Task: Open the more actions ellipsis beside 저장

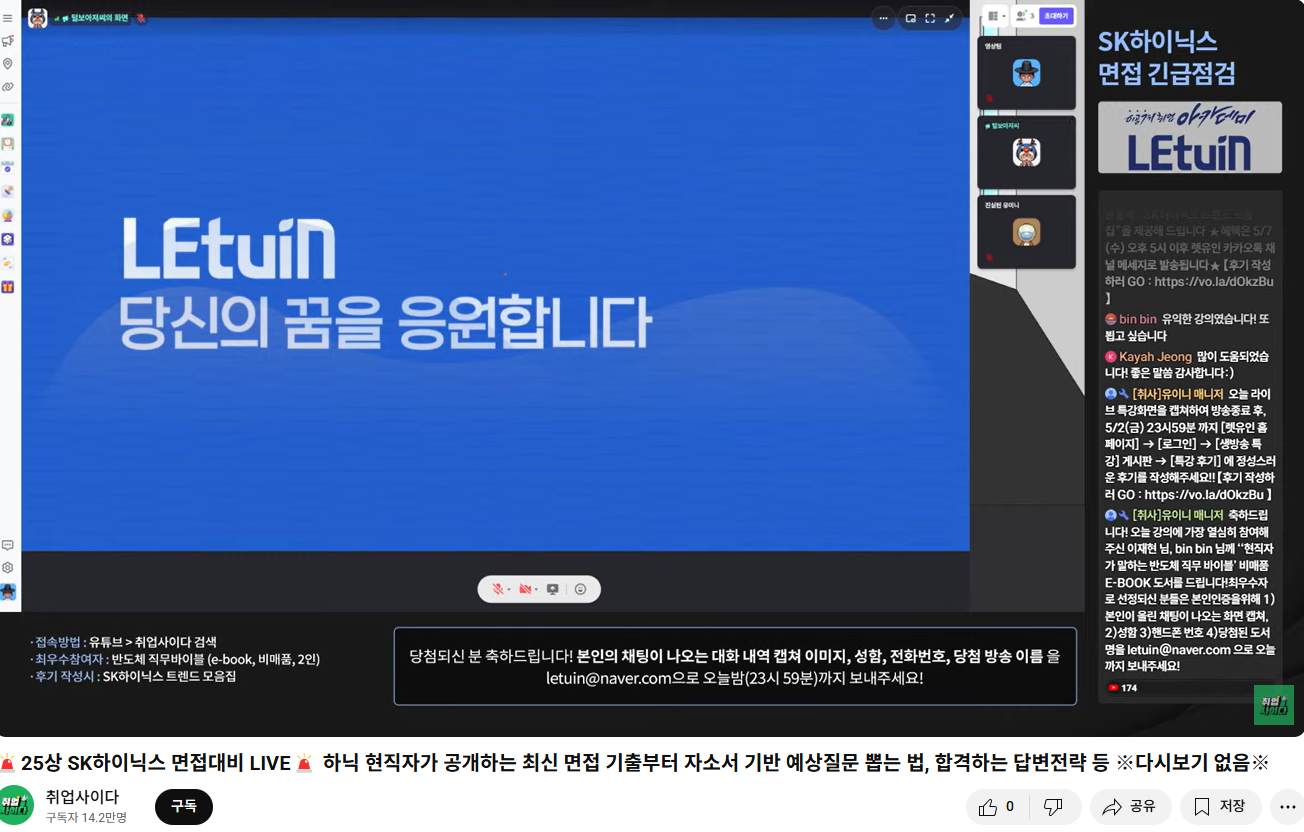Action: [1286, 806]
